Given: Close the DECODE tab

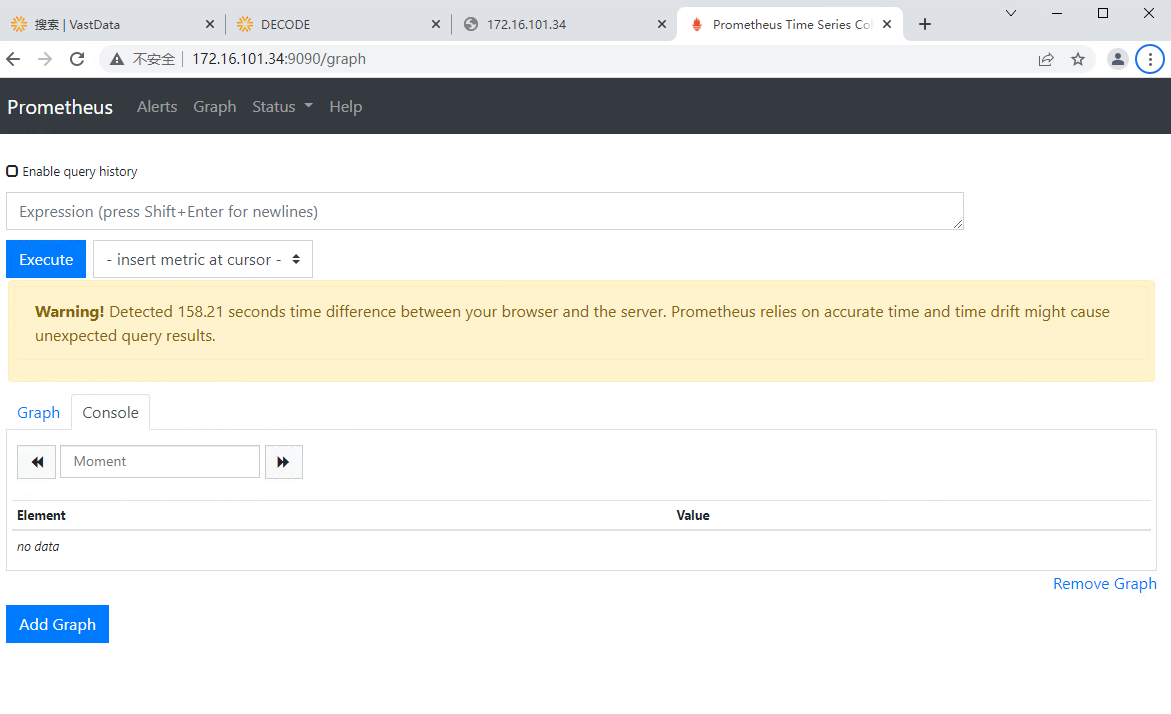Looking at the screenshot, I should [436, 24].
